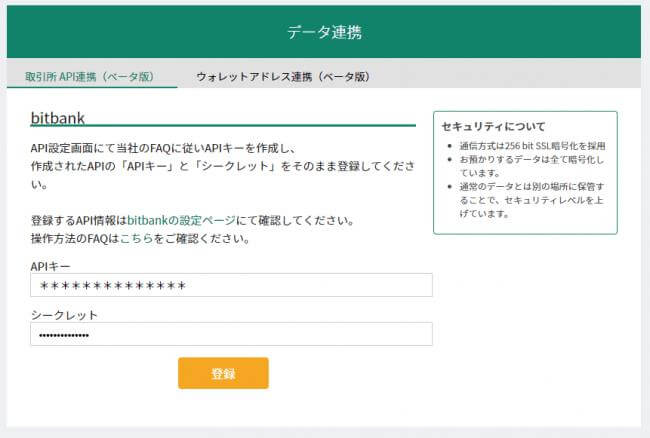
Task: Click the API設定画面にて当社のFAQに従い instruction line
Action: pos(163,148)
